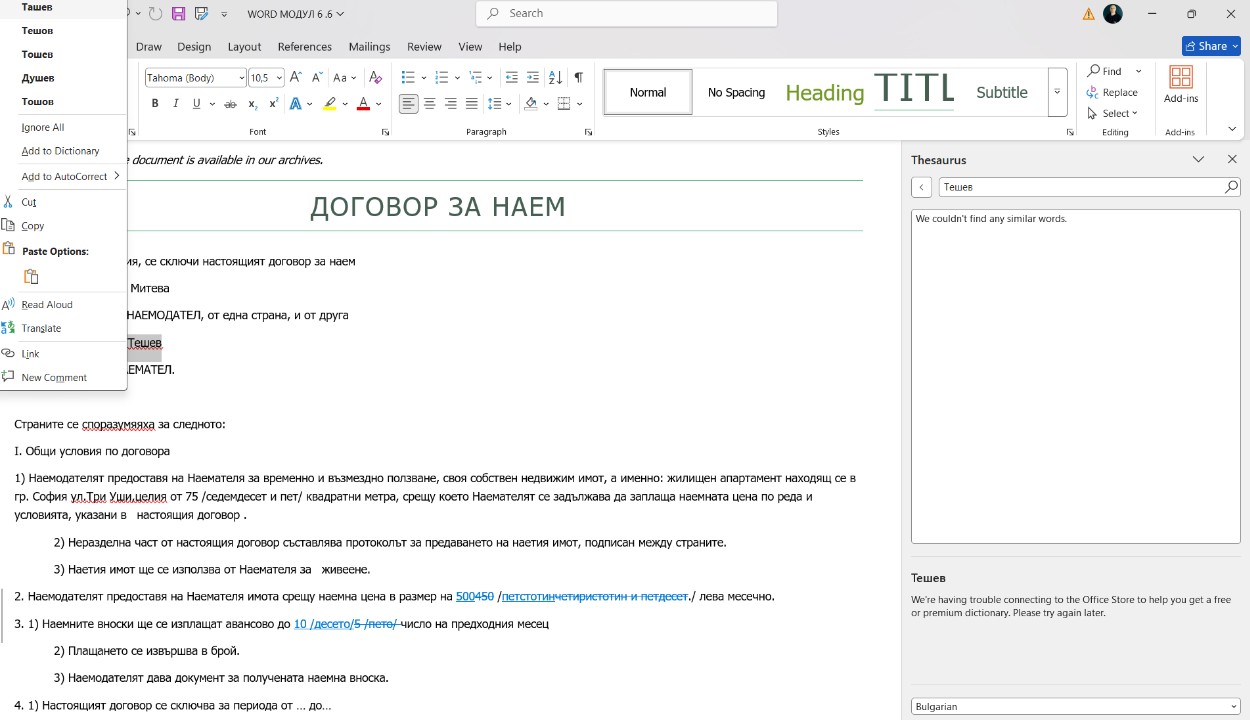
Task: Expand the Styles gallery
Action: pos(1057,93)
